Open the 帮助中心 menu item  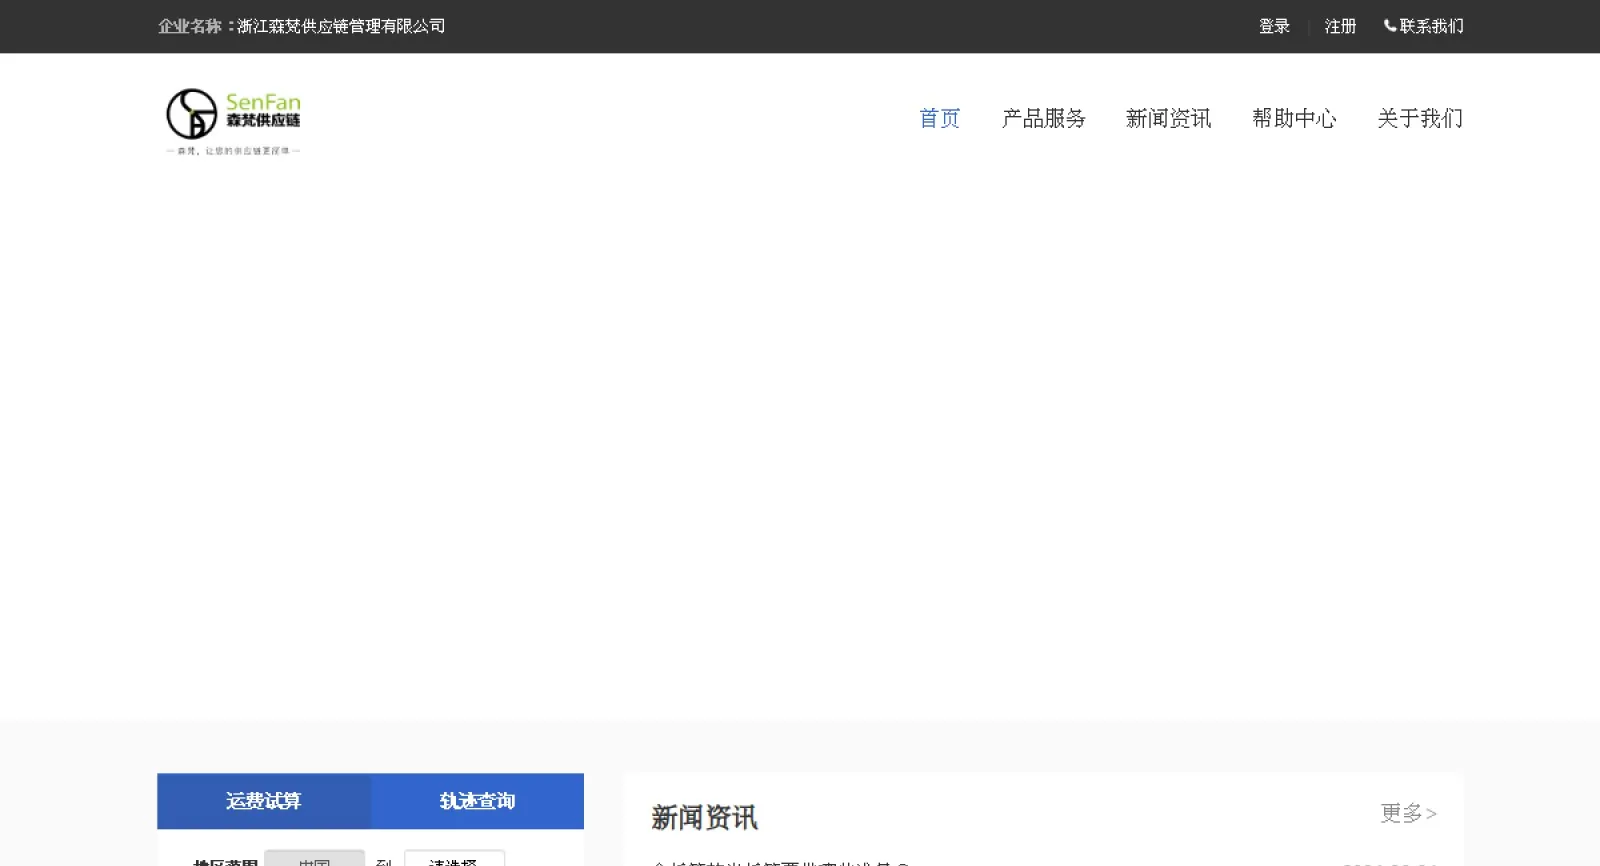click(1294, 118)
